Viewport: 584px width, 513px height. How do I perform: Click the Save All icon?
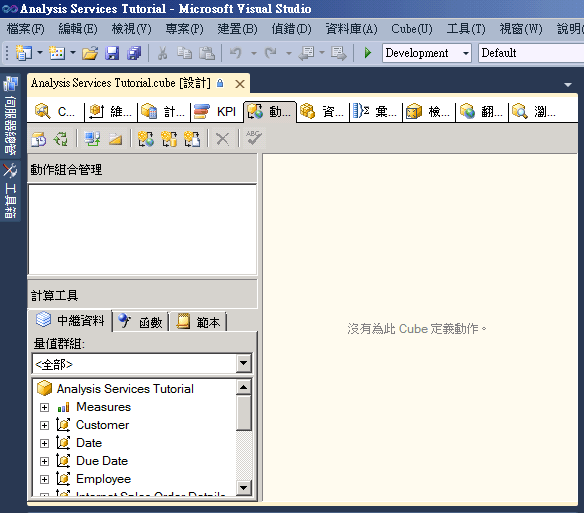(134, 53)
